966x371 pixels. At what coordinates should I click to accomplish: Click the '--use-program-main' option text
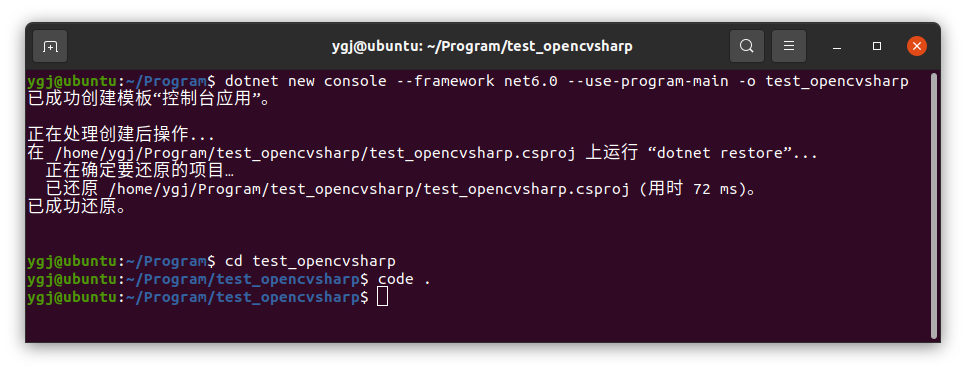[647, 81]
